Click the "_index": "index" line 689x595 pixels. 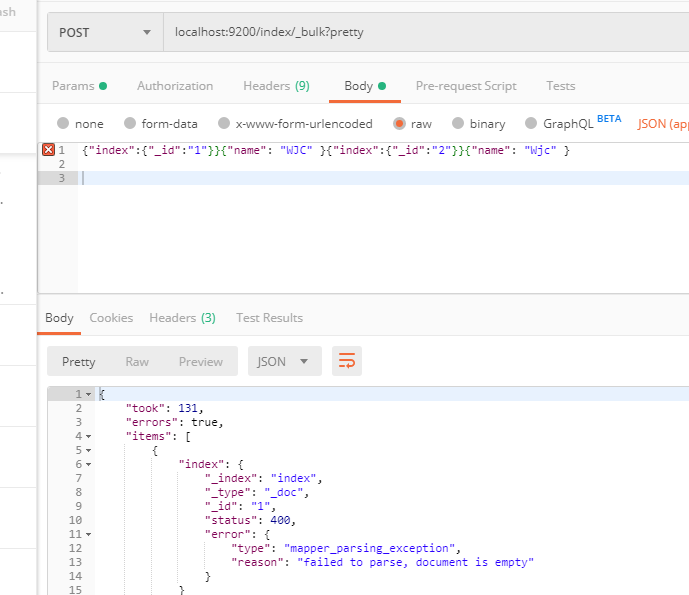[263, 478]
